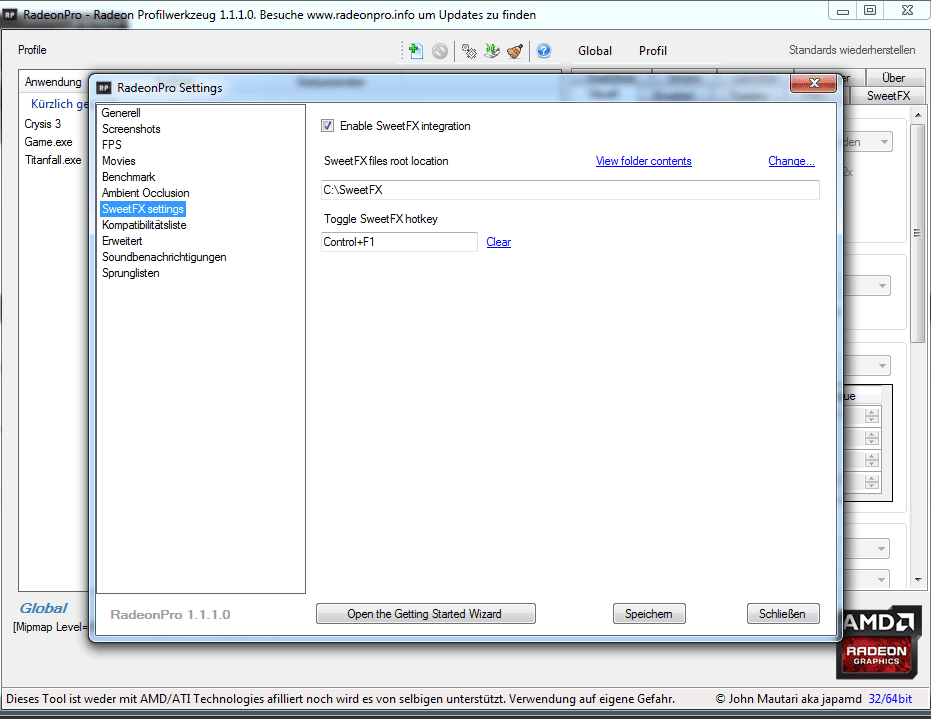Open the gears settings icon in the toolbar

(x=469, y=52)
